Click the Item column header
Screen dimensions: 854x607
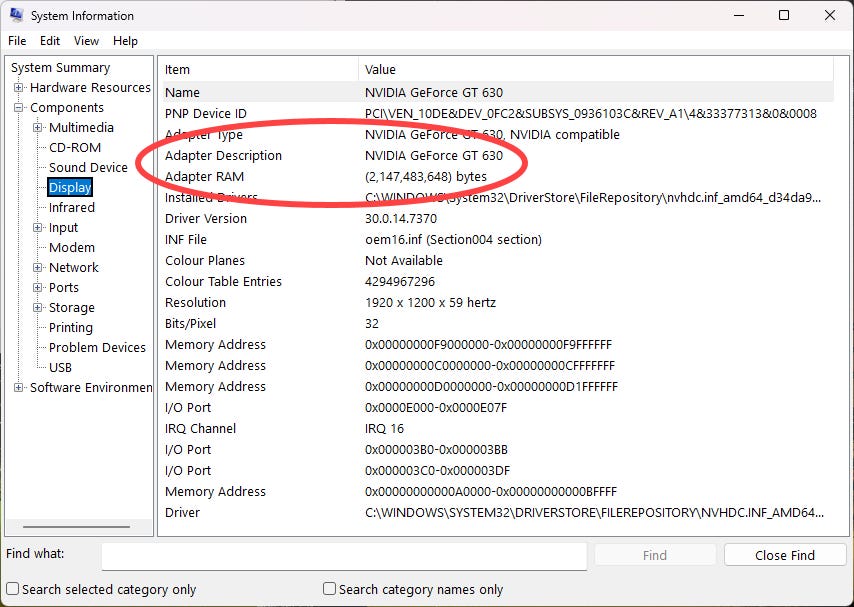point(260,69)
